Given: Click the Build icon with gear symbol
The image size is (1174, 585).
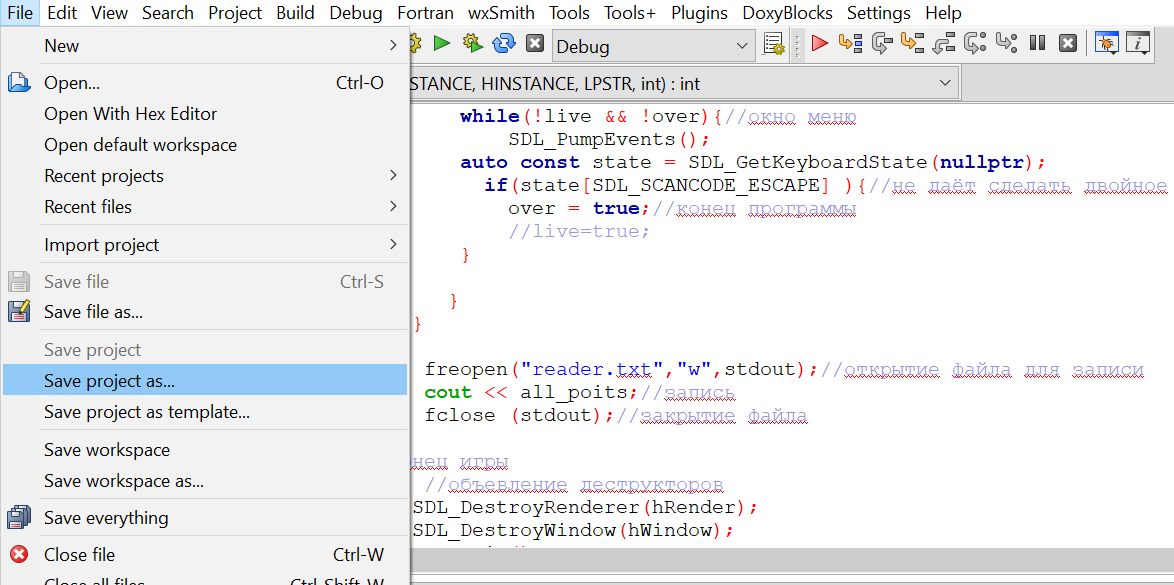Looking at the screenshot, I should pos(415,44).
